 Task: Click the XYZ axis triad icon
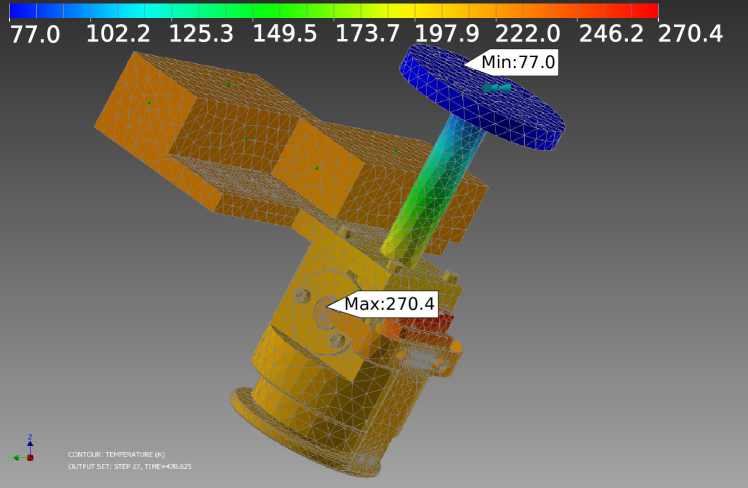(22, 449)
